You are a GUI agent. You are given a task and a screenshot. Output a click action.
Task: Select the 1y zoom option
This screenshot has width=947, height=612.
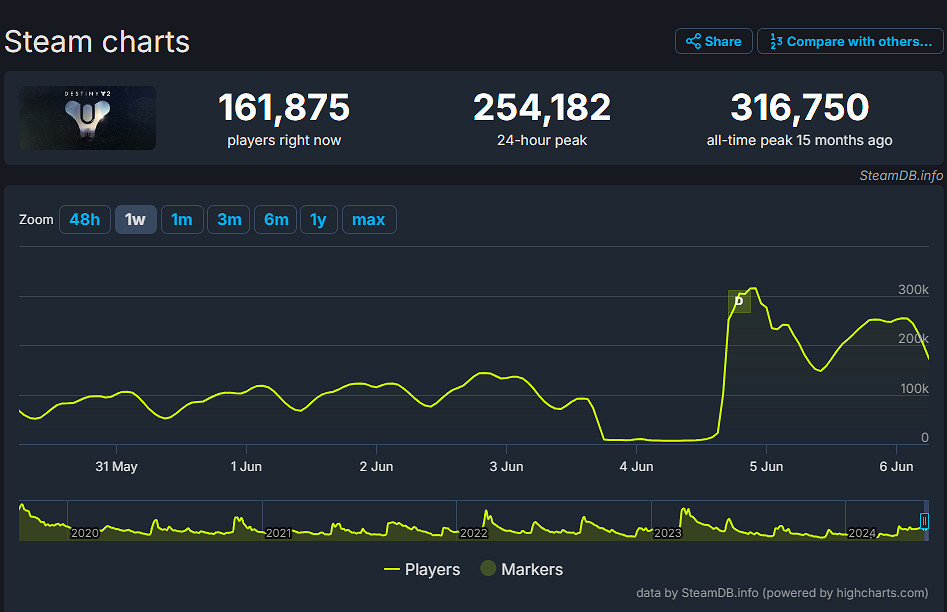[x=318, y=219]
